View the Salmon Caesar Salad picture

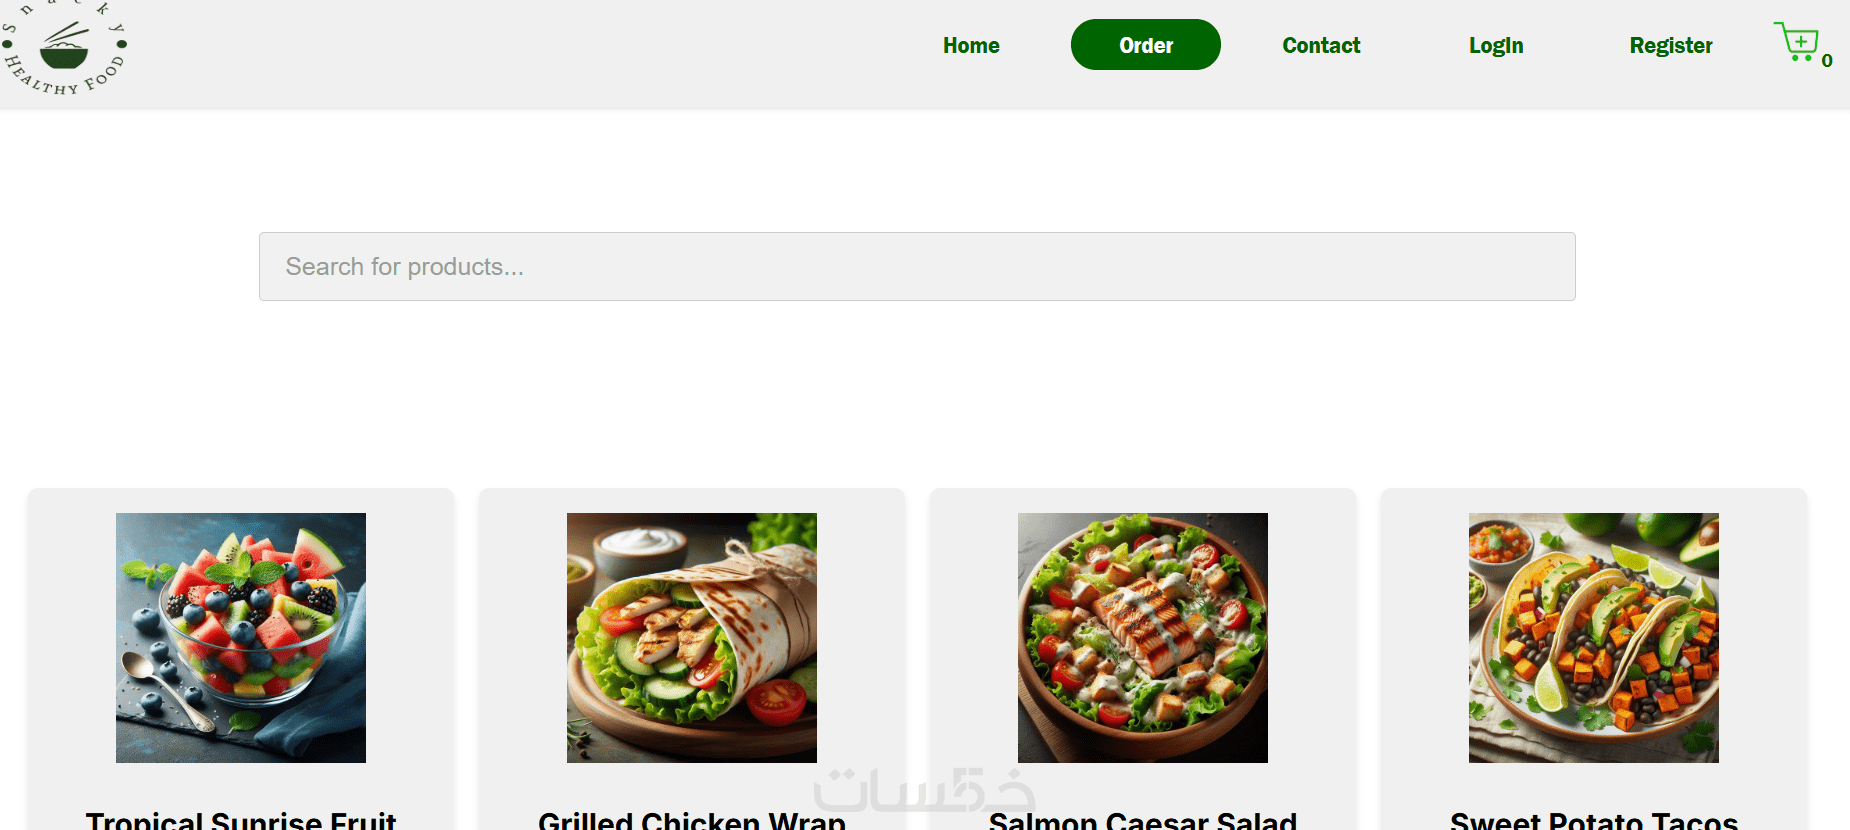[x=1143, y=638]
